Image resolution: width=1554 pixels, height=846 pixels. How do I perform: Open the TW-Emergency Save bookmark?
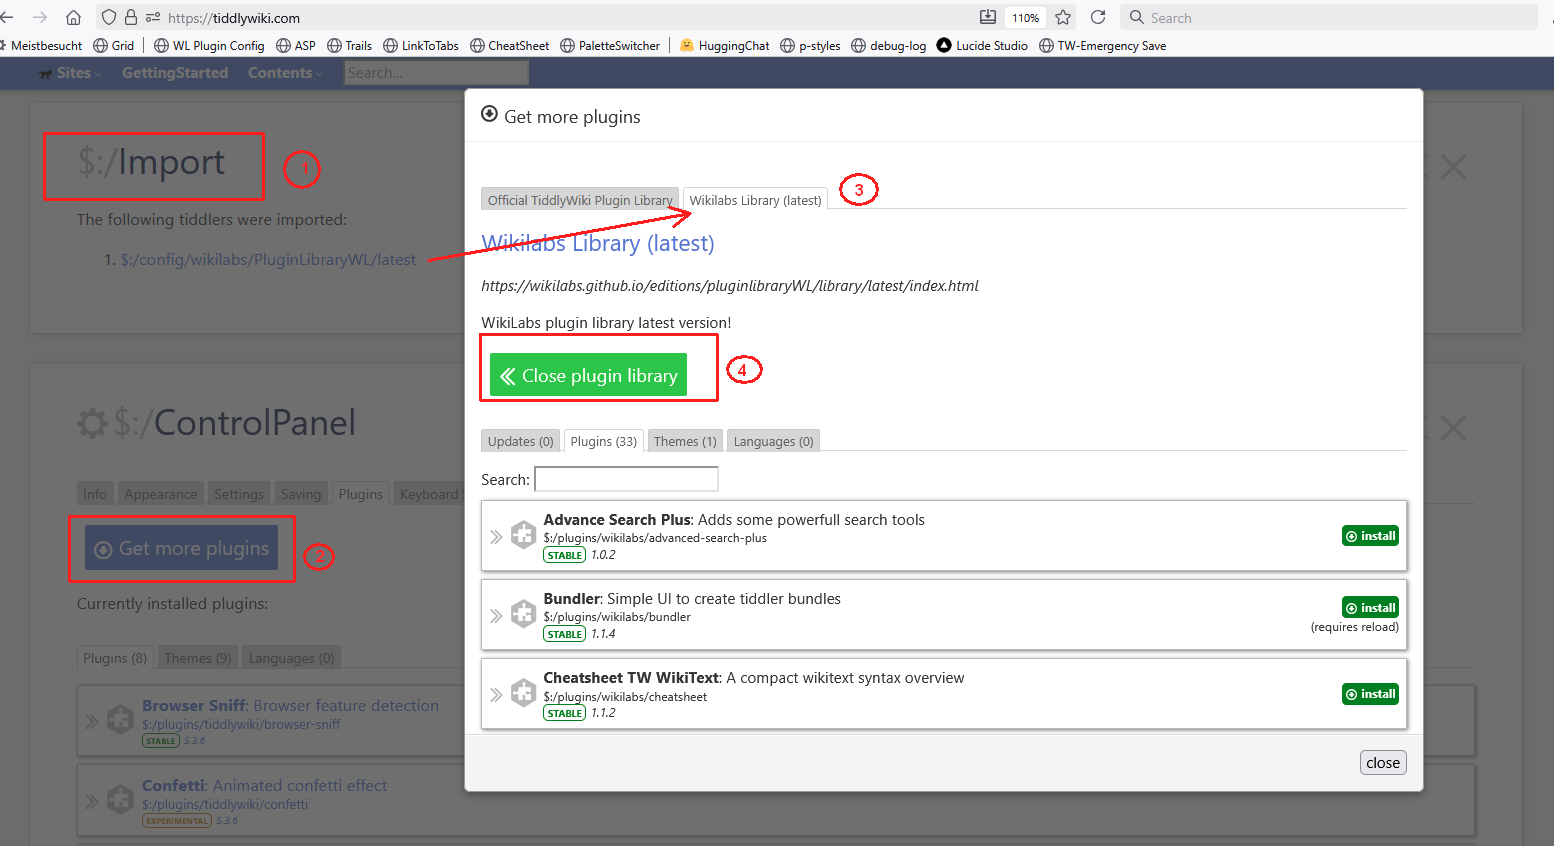coord(1103,45)
